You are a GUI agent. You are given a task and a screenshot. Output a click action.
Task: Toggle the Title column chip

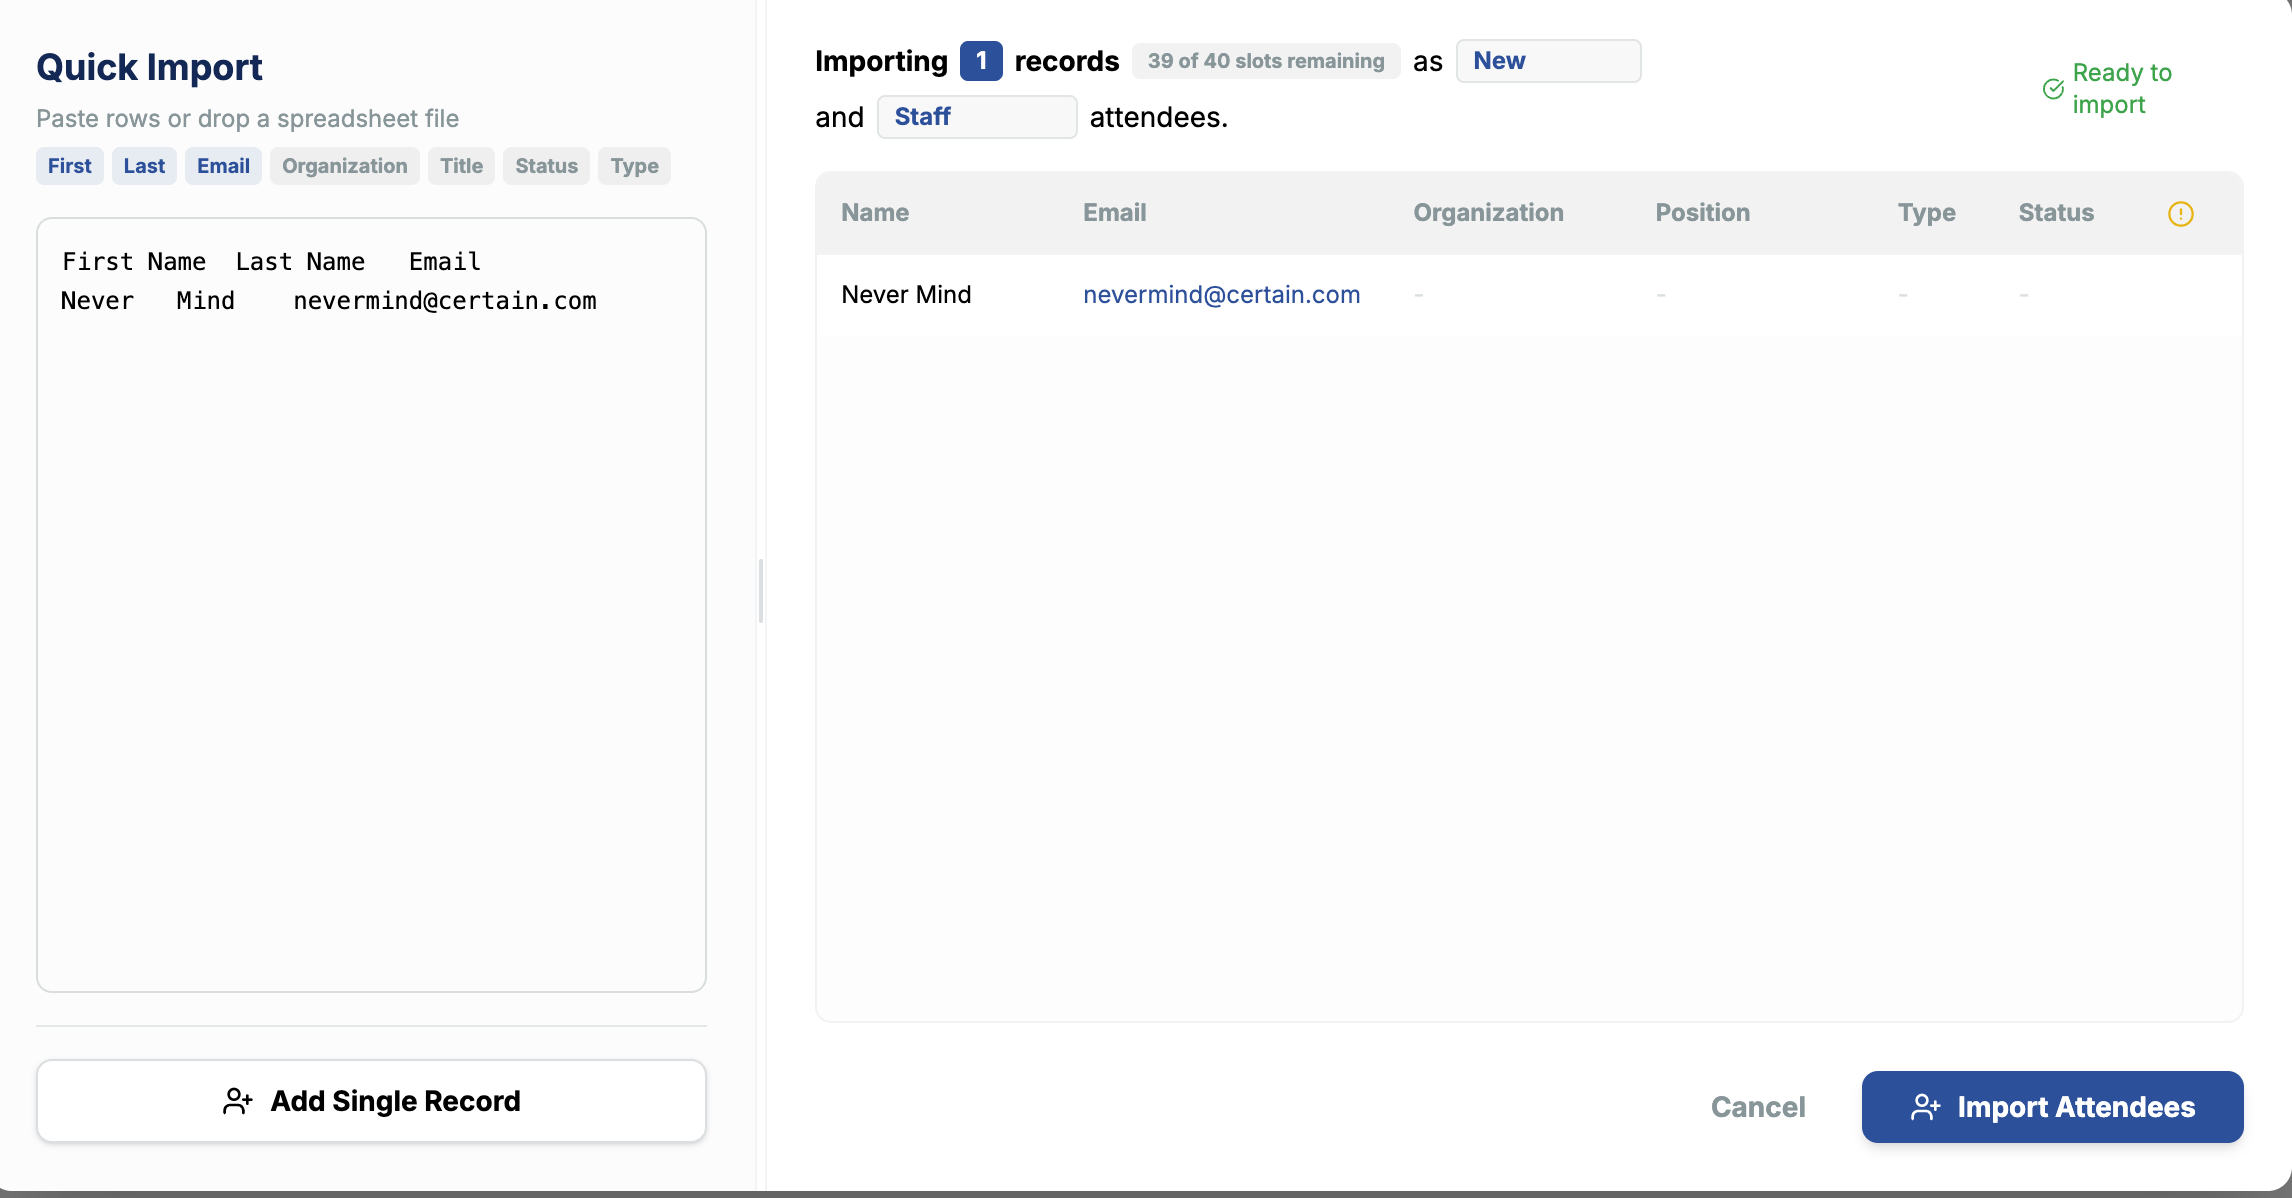(461, 166)
